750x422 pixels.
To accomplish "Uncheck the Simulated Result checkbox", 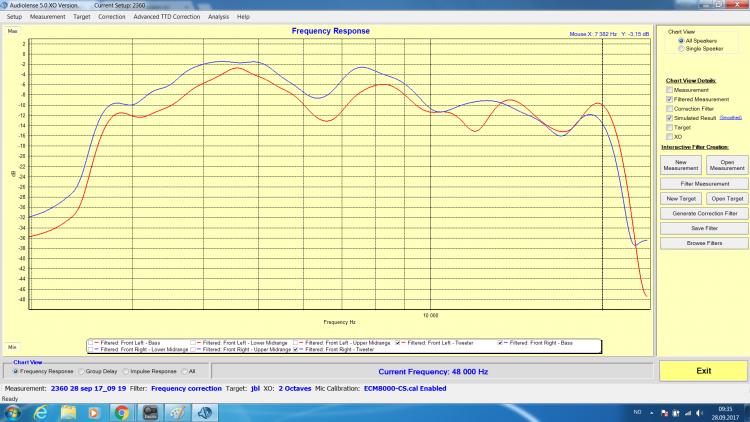I will [x=669, y=118].
